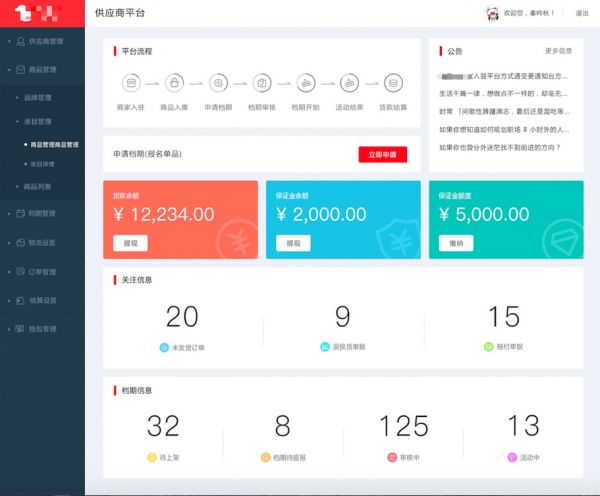Image resolution: width=600 pixels, height=496 pixels.
Task: Open 更多信息 link in 公告 panel
Action: (x=558, y=50)
